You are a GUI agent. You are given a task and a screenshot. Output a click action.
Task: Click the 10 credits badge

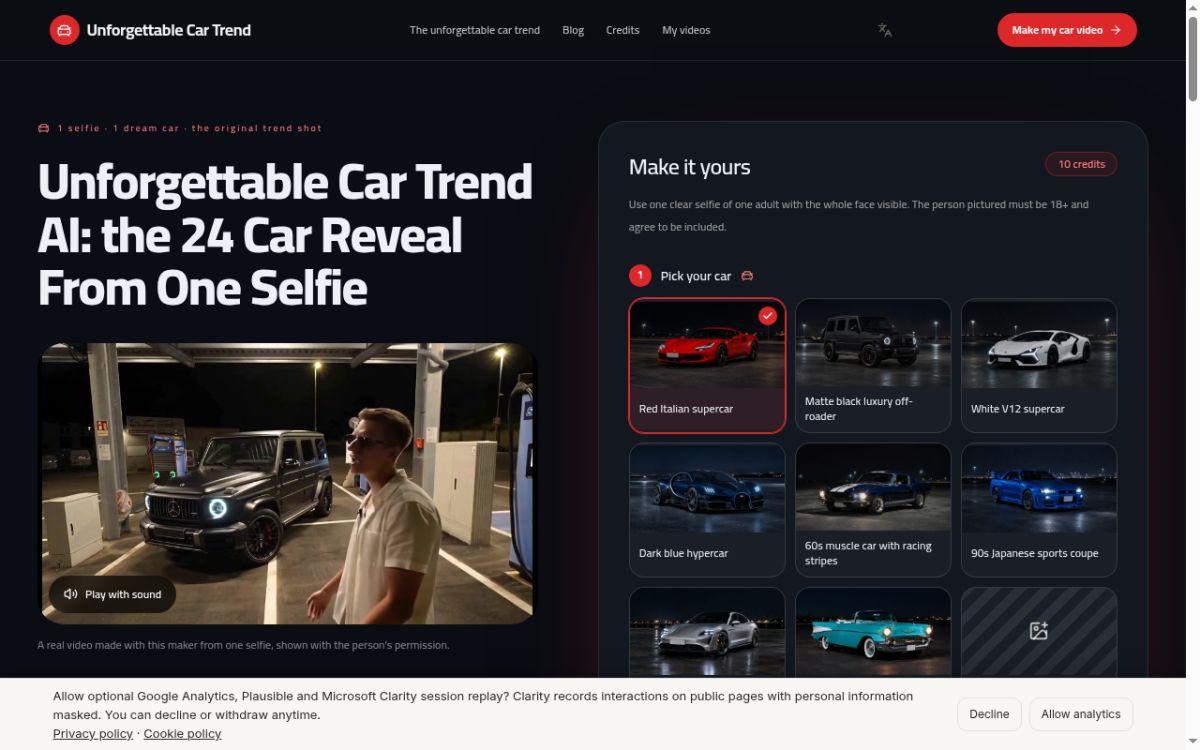pyautogui.click(x=1081, y=164)
